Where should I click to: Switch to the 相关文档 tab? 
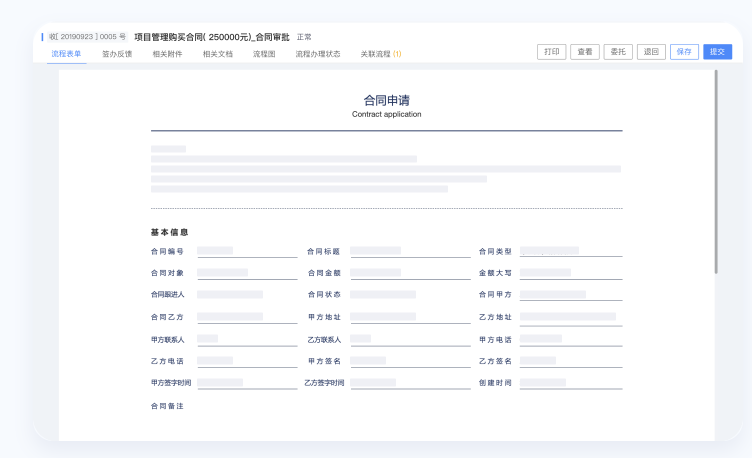[x=217, y=53]
